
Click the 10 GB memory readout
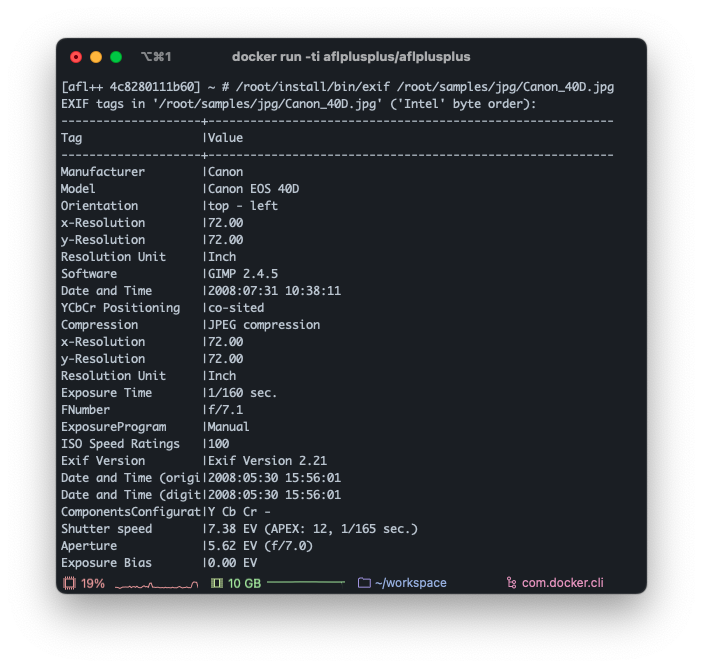click(244, 583)
